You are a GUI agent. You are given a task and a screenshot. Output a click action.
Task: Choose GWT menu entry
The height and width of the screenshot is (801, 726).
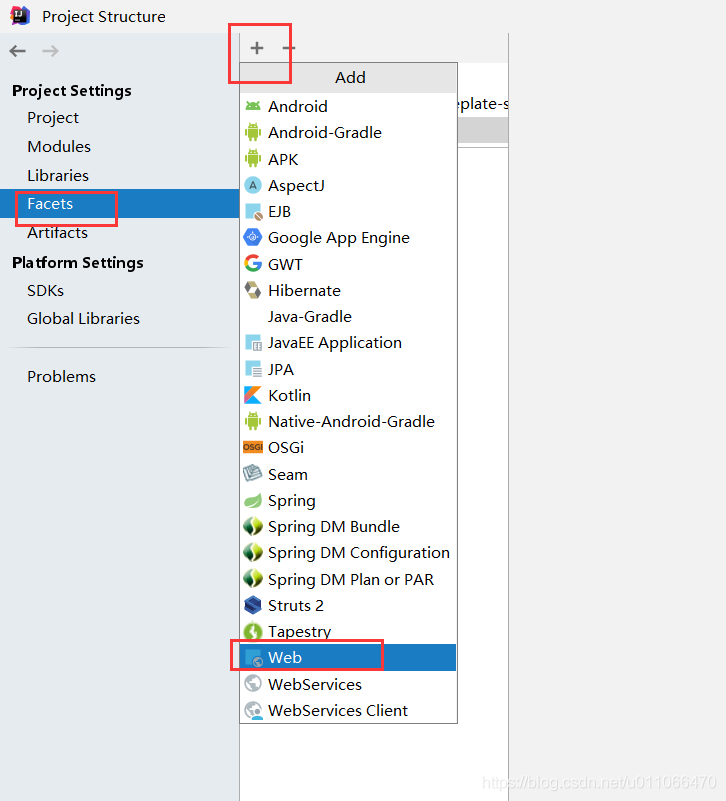(348, 264)
